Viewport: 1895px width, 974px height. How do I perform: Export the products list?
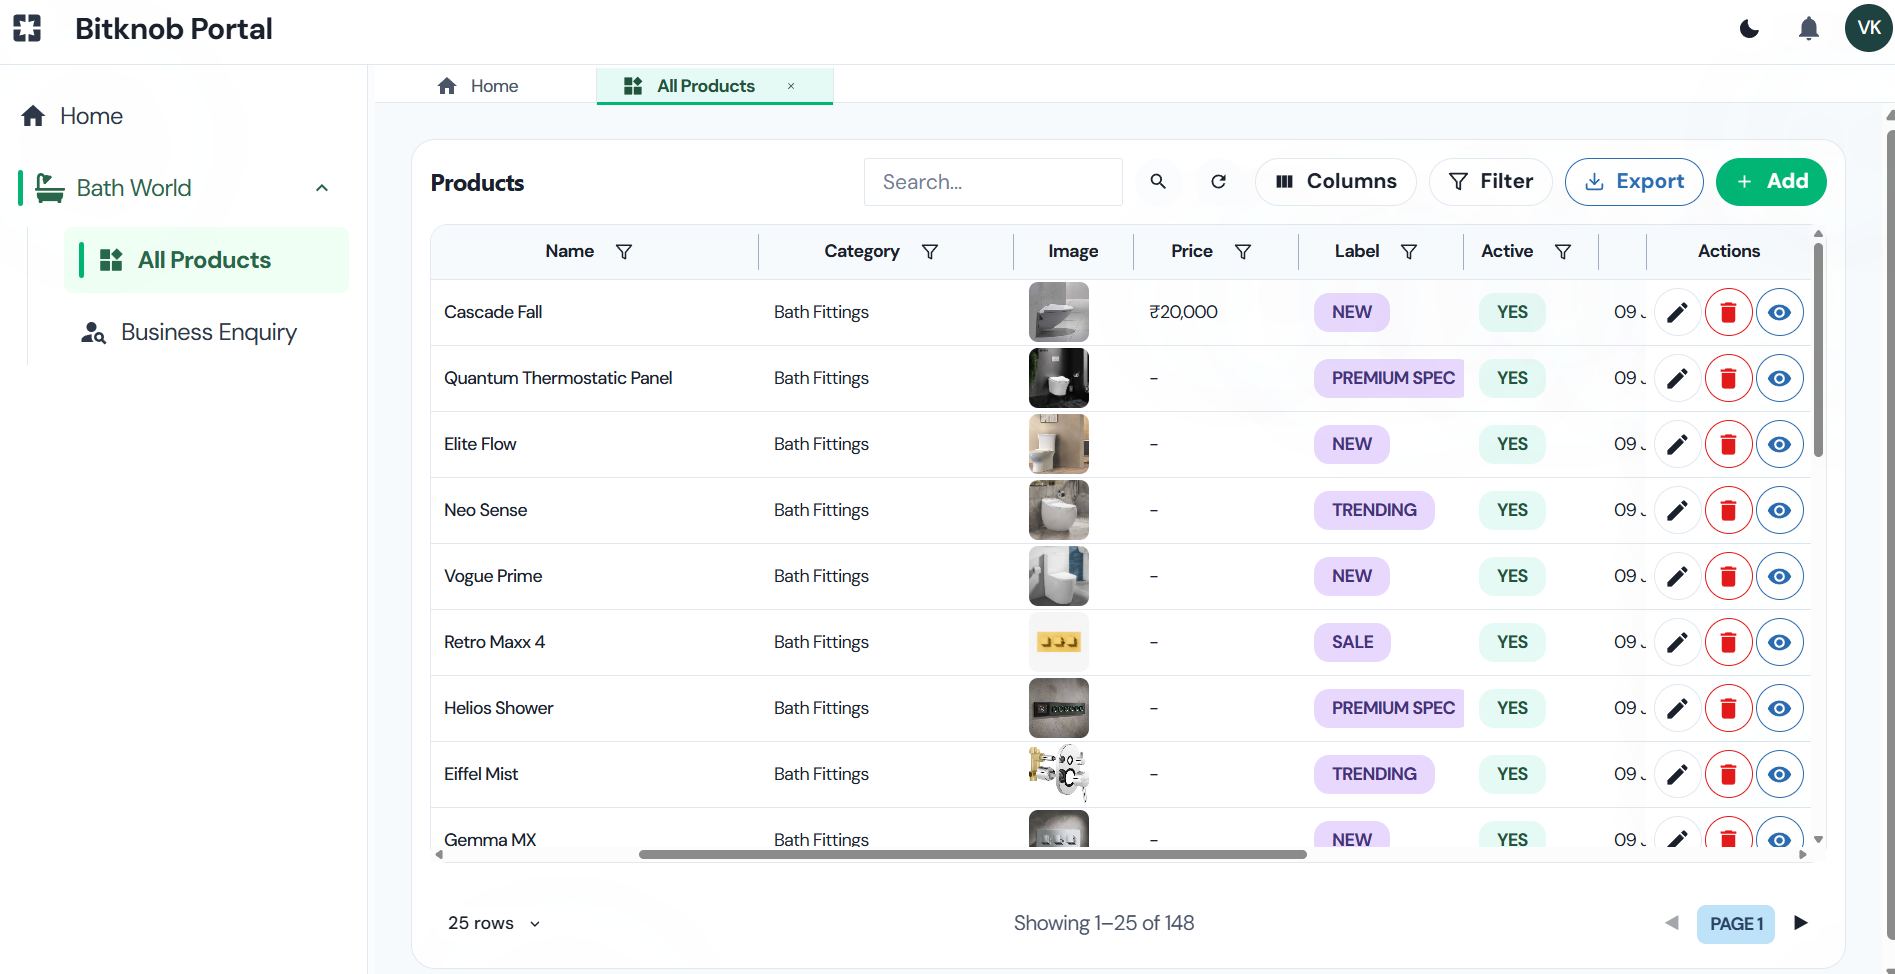click(1634, 181)
